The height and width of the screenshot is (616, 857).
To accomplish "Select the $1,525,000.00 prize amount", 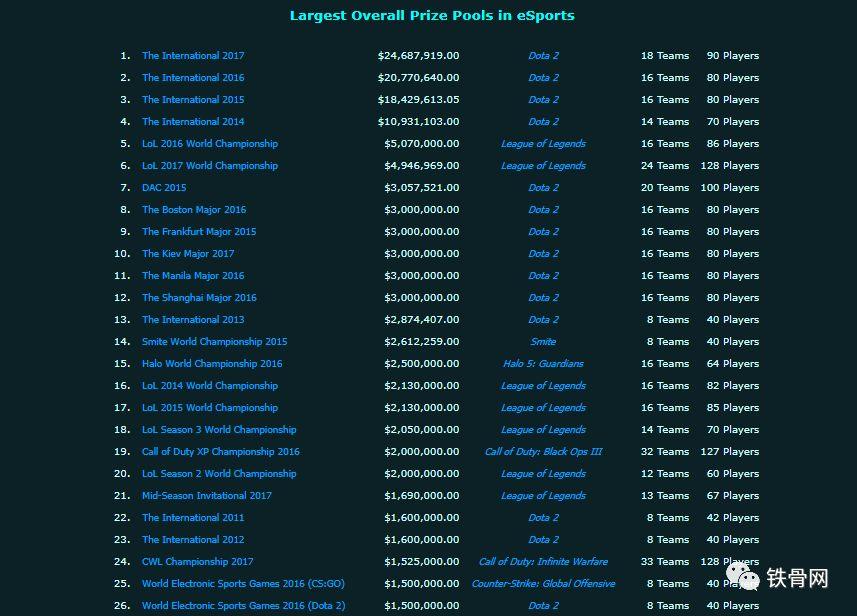I will [421, 561].
